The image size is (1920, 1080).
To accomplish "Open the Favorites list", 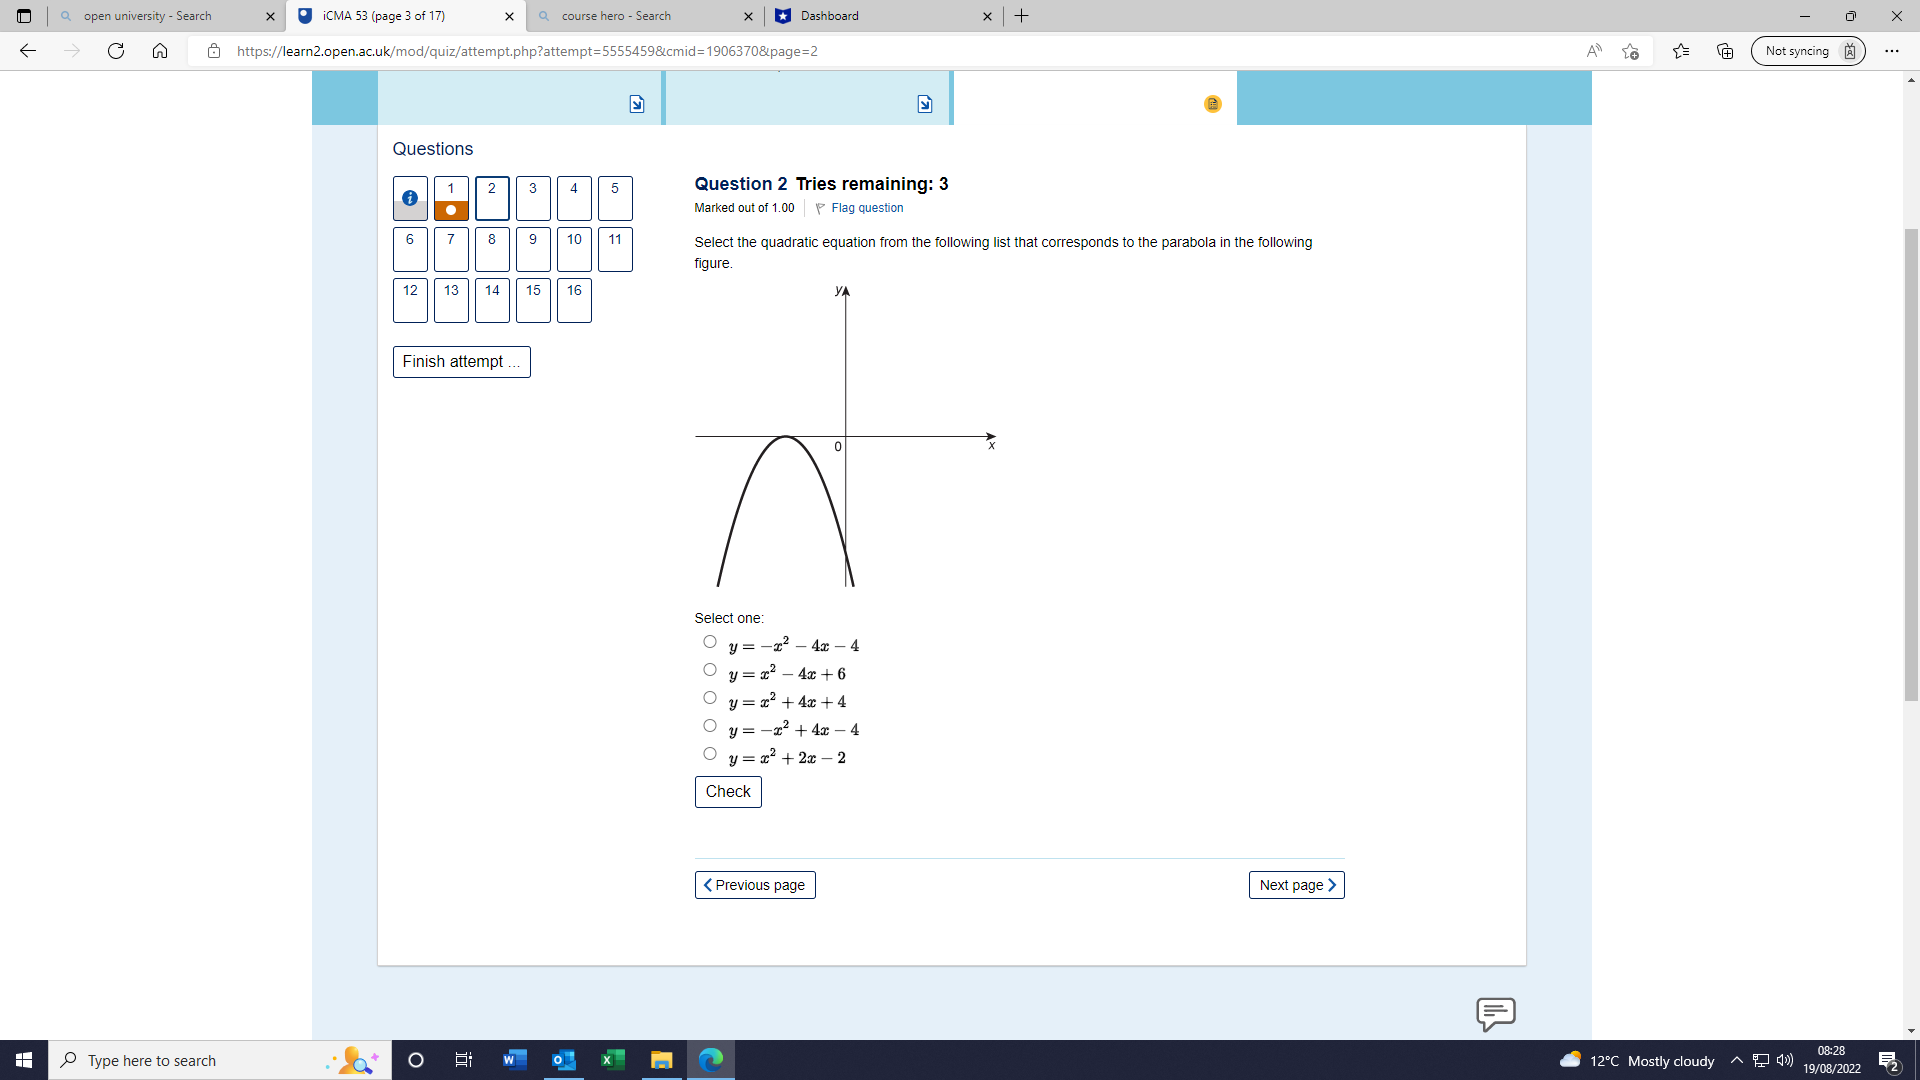I will 1681,51.
